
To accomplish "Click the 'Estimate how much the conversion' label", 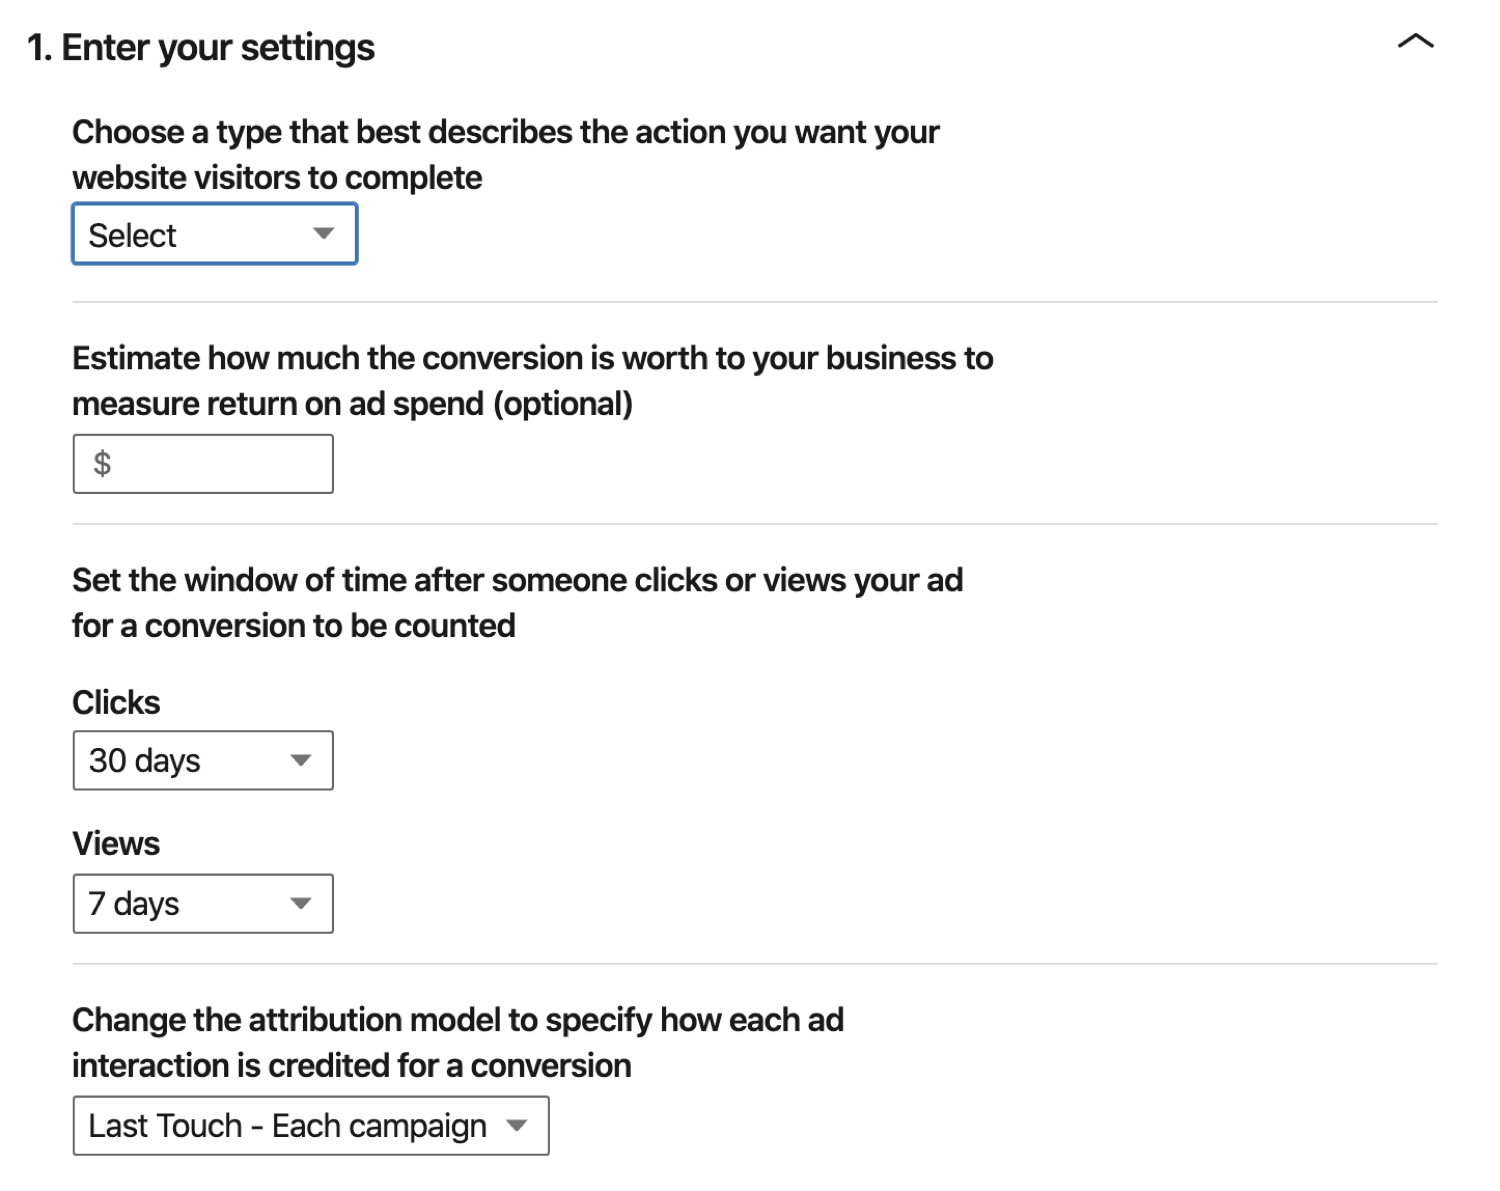I will [532, 359].
